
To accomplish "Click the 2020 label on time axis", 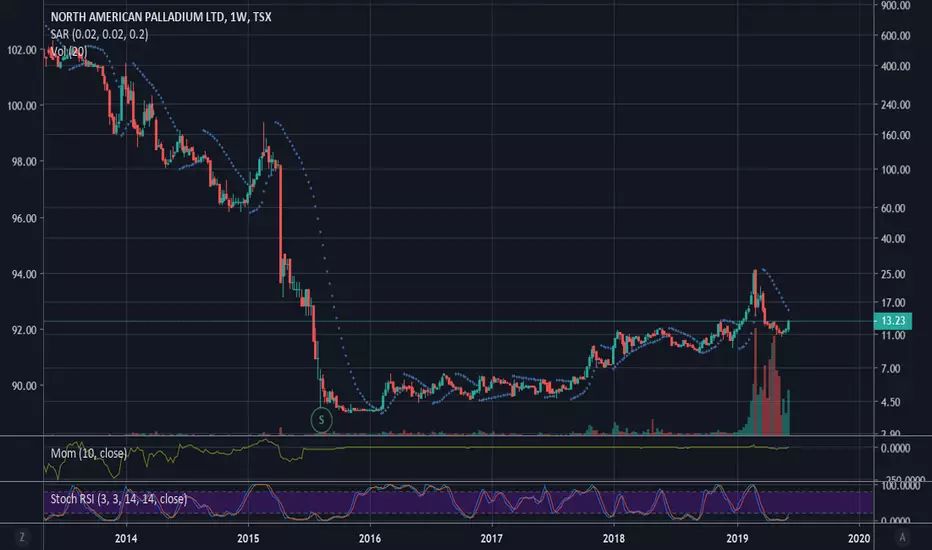I will pyautogui.click(x=859, y=538).
